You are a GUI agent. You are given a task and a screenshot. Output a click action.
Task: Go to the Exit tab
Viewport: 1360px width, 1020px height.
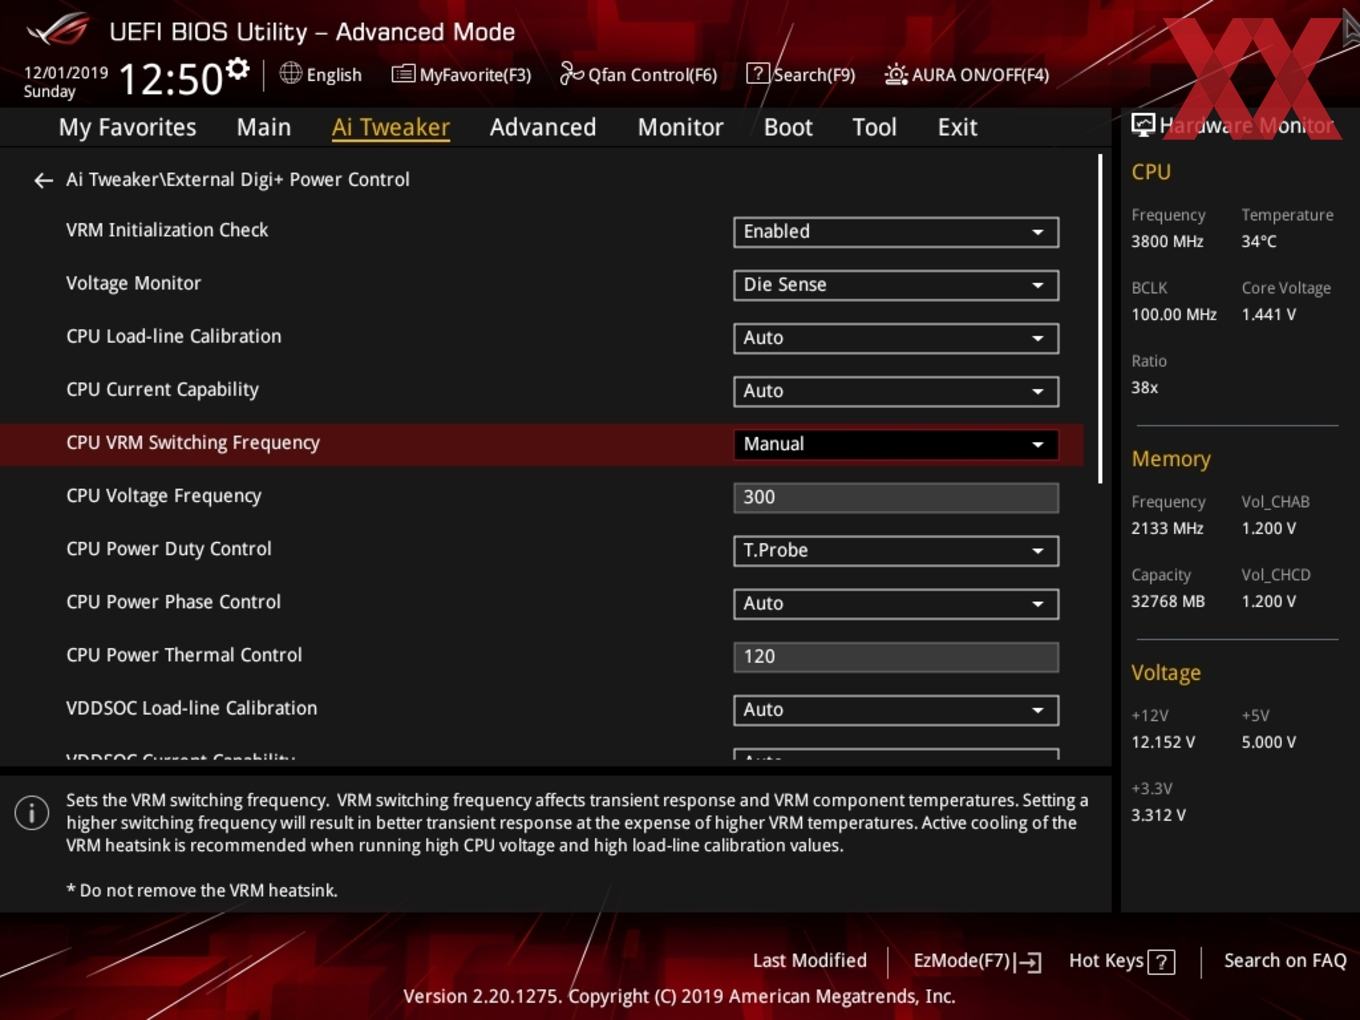point(957,127)
